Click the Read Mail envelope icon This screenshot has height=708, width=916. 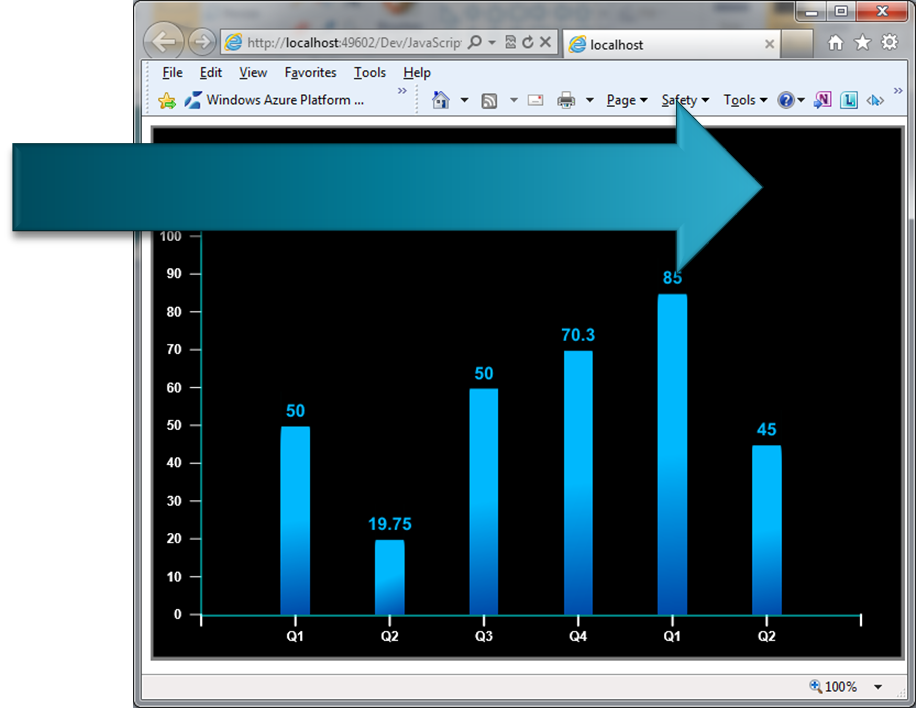535,100
